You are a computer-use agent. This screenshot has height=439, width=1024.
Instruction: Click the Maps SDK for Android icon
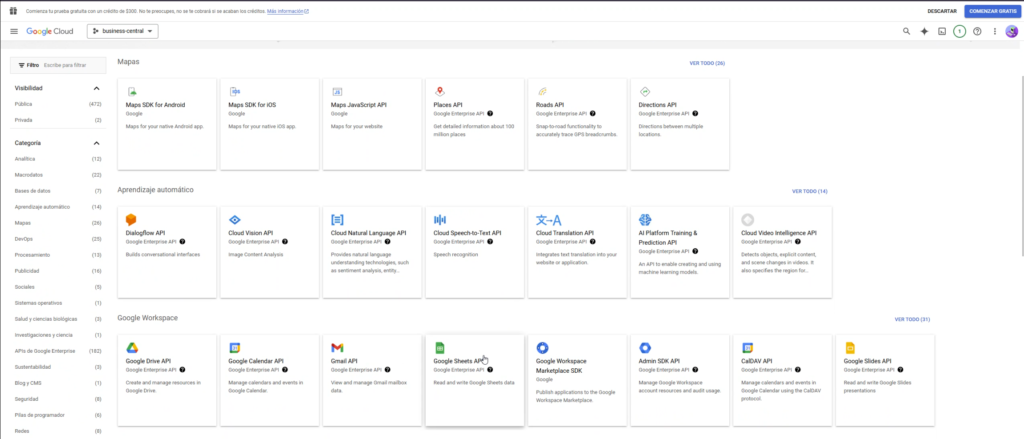131,91
